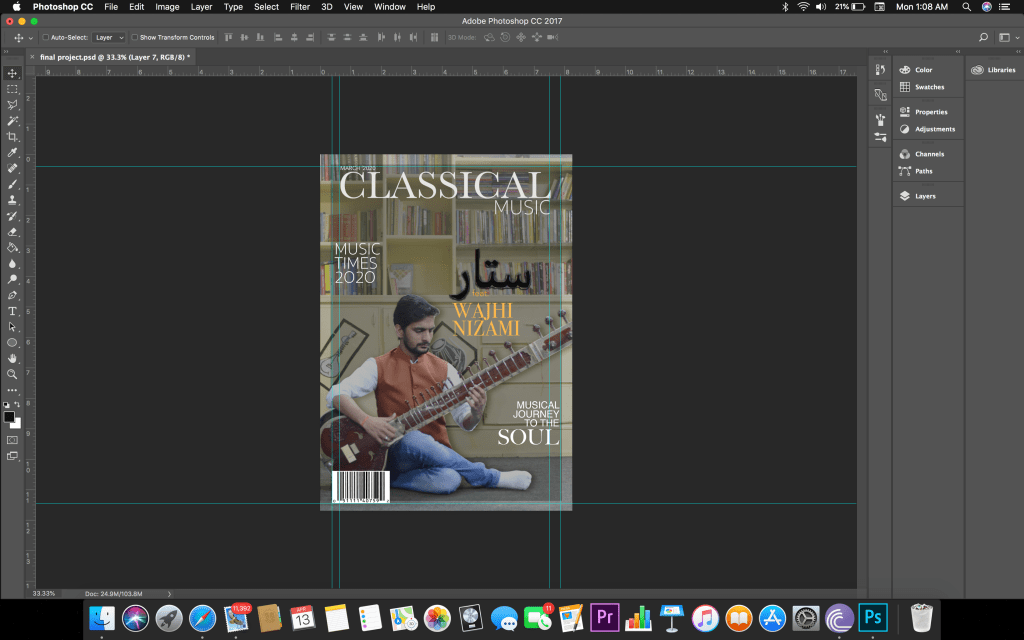This screenshot has width=1024, height=640.
Task: Select the Eyedropper tool
Action: 13,152
